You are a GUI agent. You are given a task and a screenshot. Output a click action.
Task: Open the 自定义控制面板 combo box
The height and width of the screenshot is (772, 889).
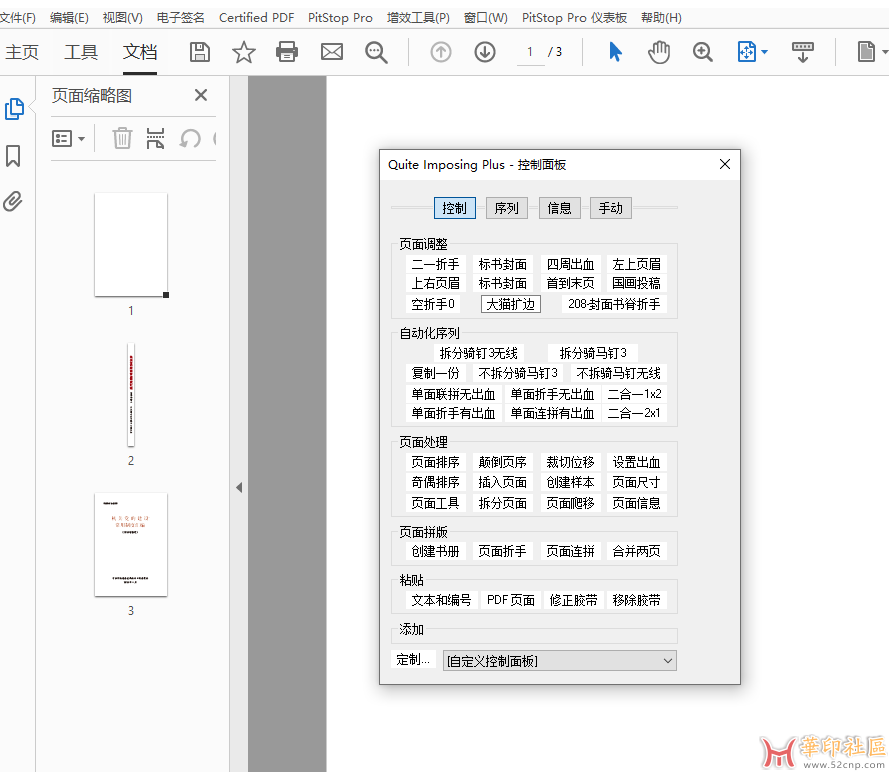click(559, 661)
